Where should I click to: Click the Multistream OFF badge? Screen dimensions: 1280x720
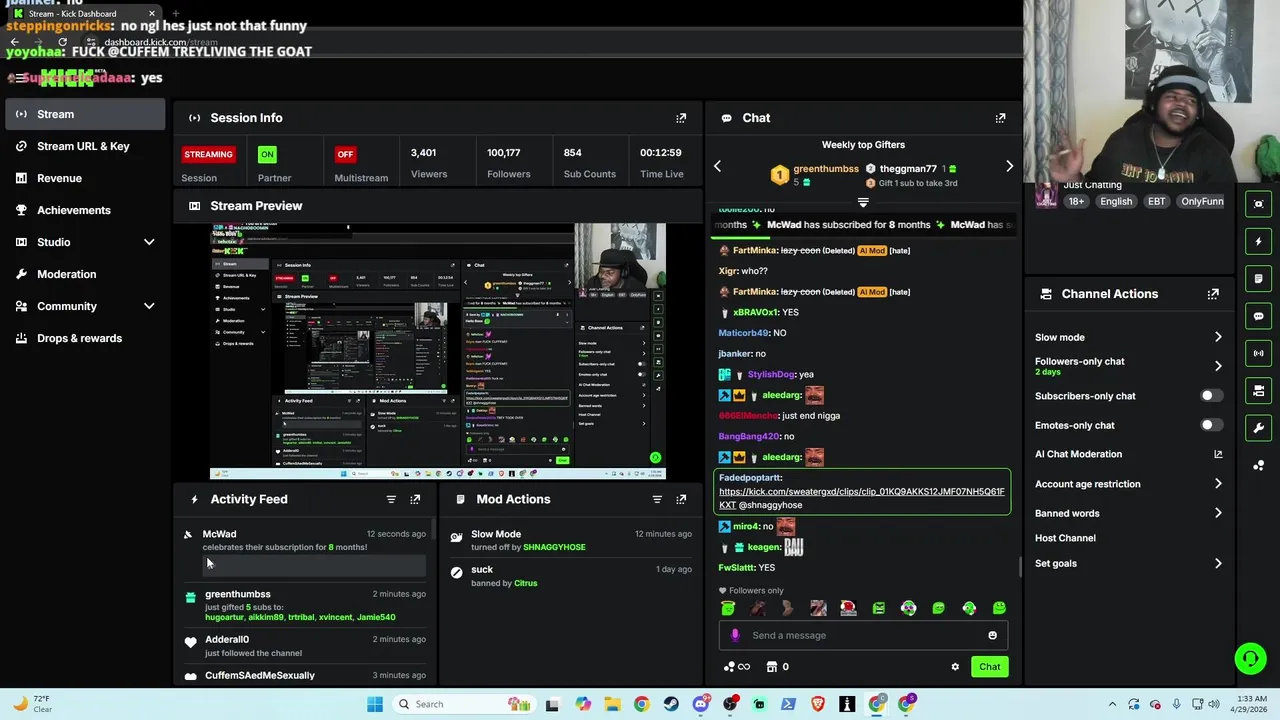[345, 154]
